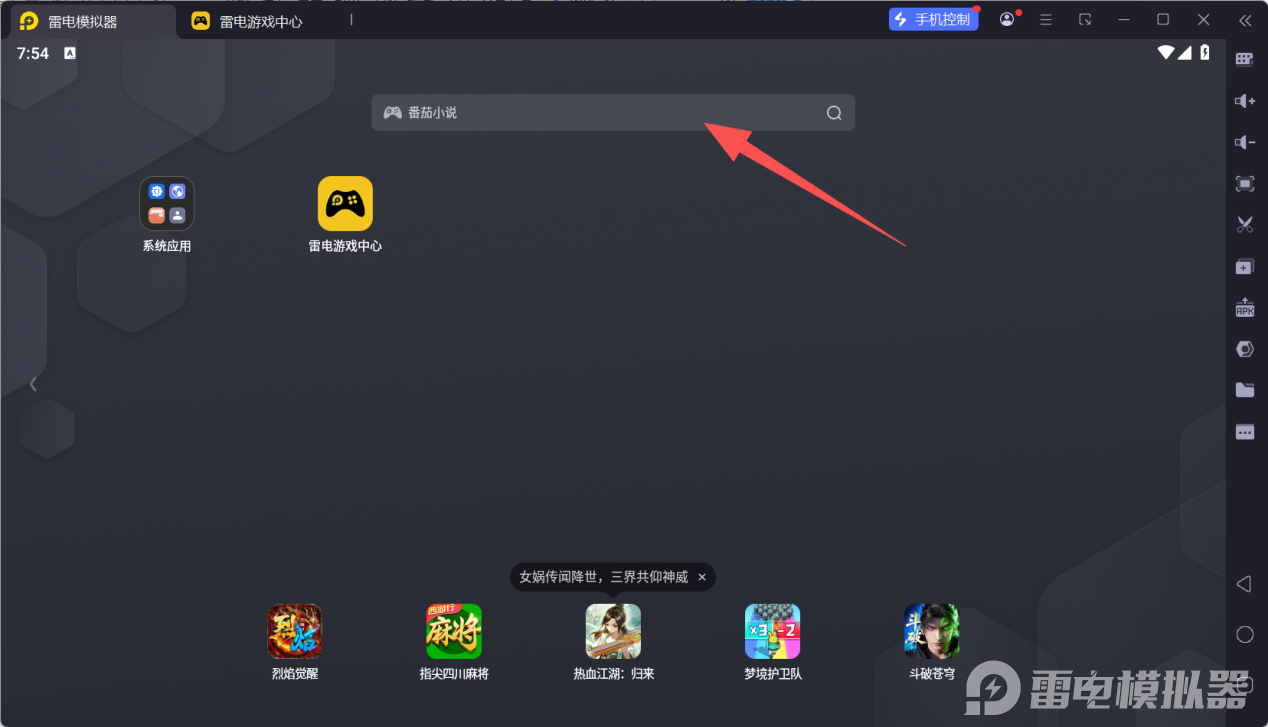This screenshot has width=1268, height=727.
Task: Launch 雷电游戏中心 app on home screen
Action: 345,204
